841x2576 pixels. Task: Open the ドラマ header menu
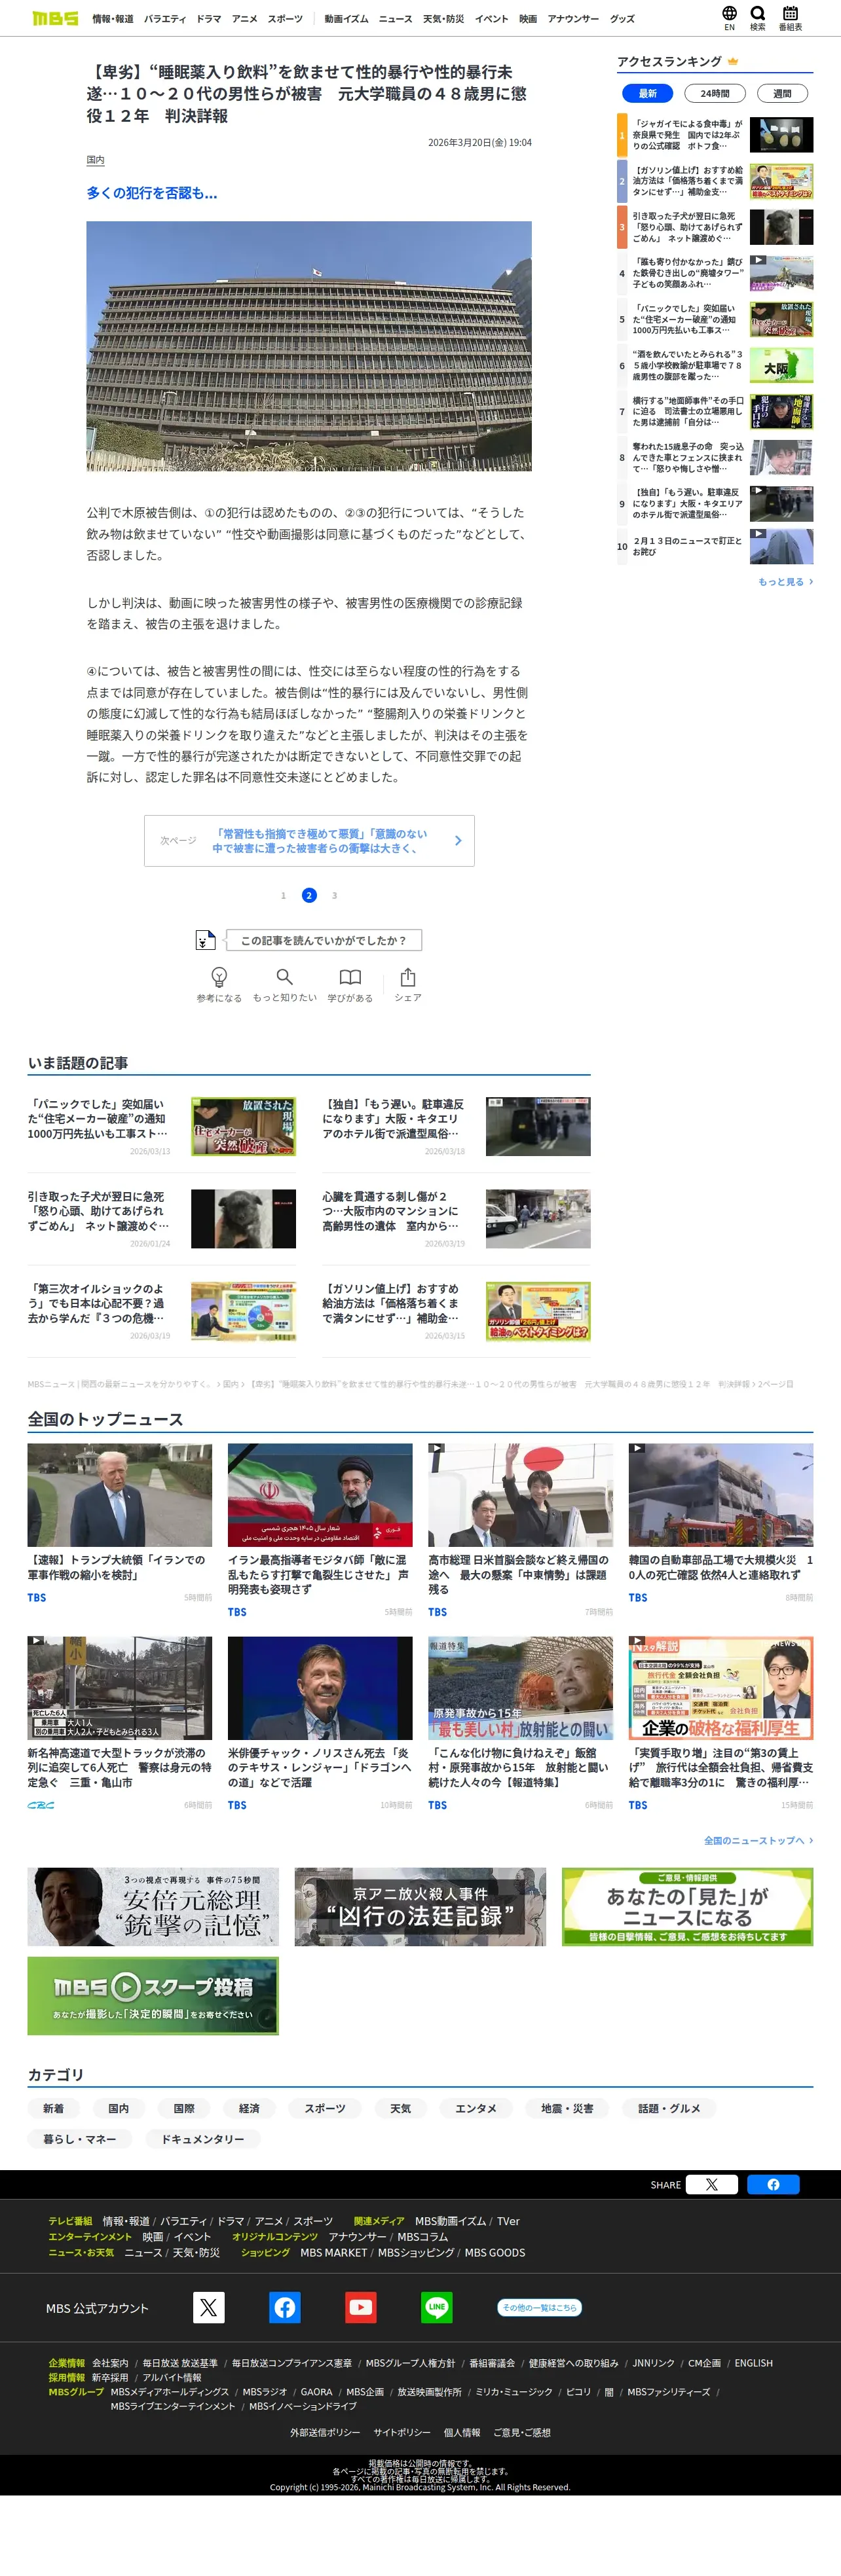point(209,19)
